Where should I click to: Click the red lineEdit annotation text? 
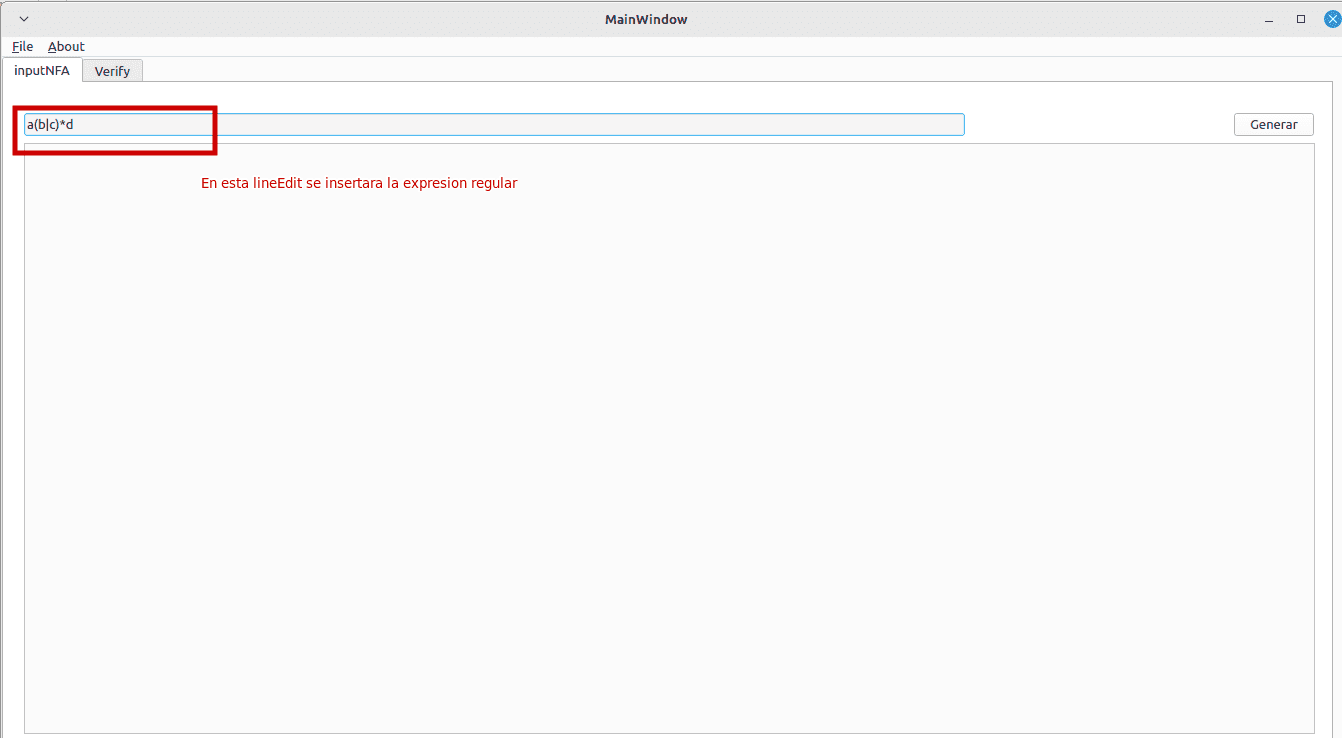[x=359, y=183]
